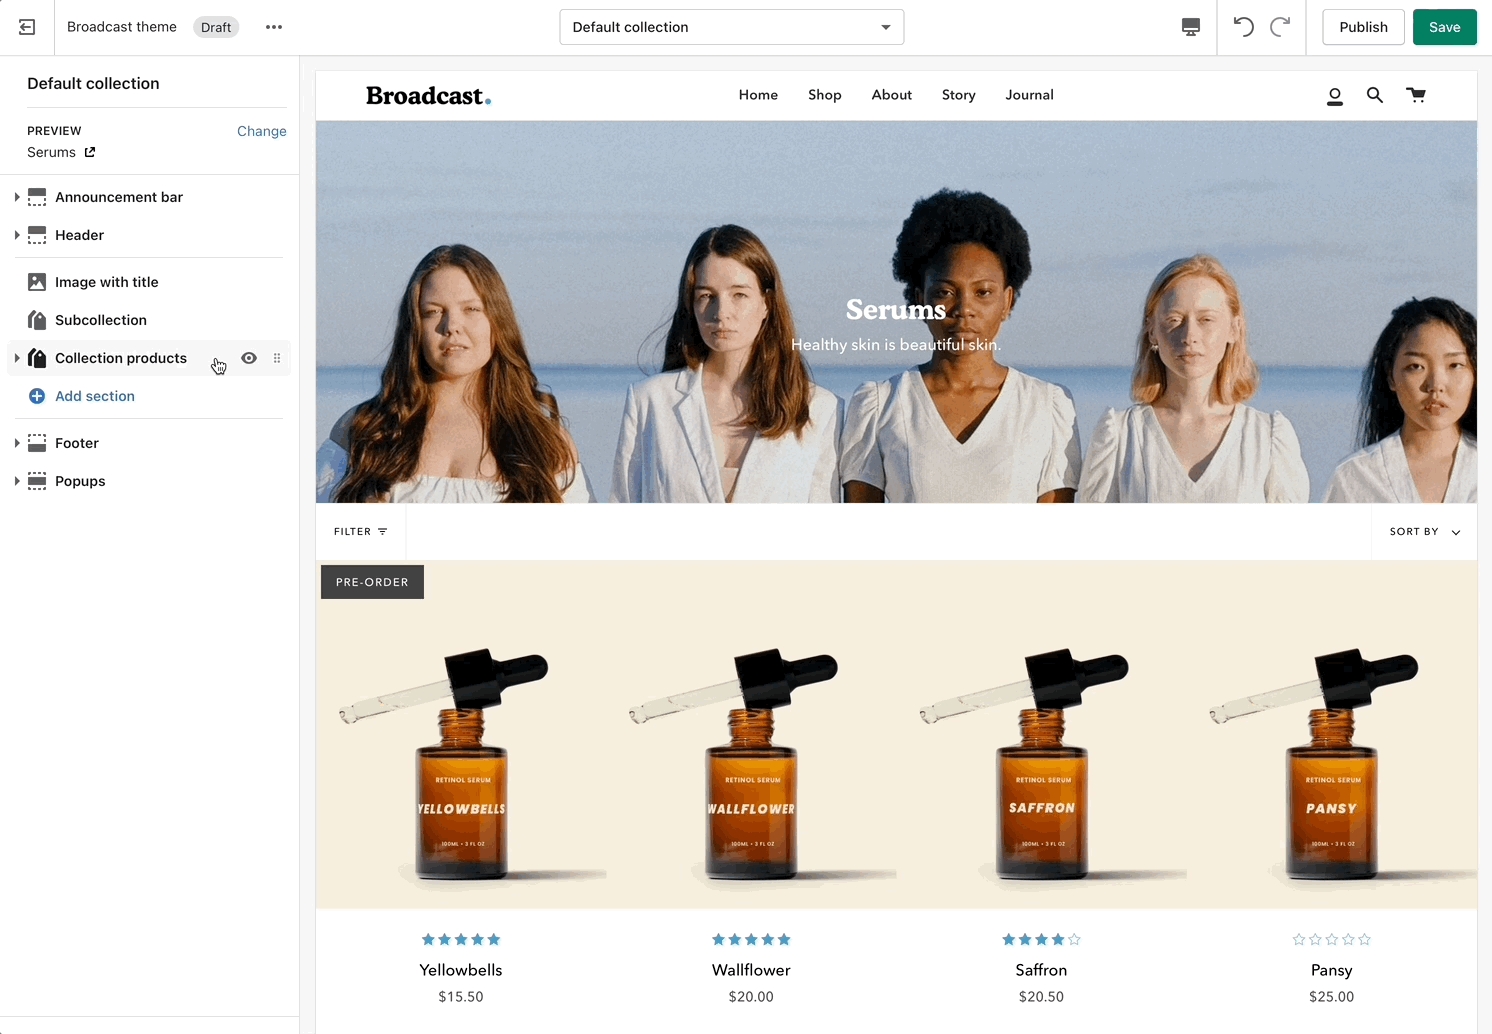The image size is (1492, 1034).
Task: Open the three-dot more actions menu
Action: (x=274, y=27)
